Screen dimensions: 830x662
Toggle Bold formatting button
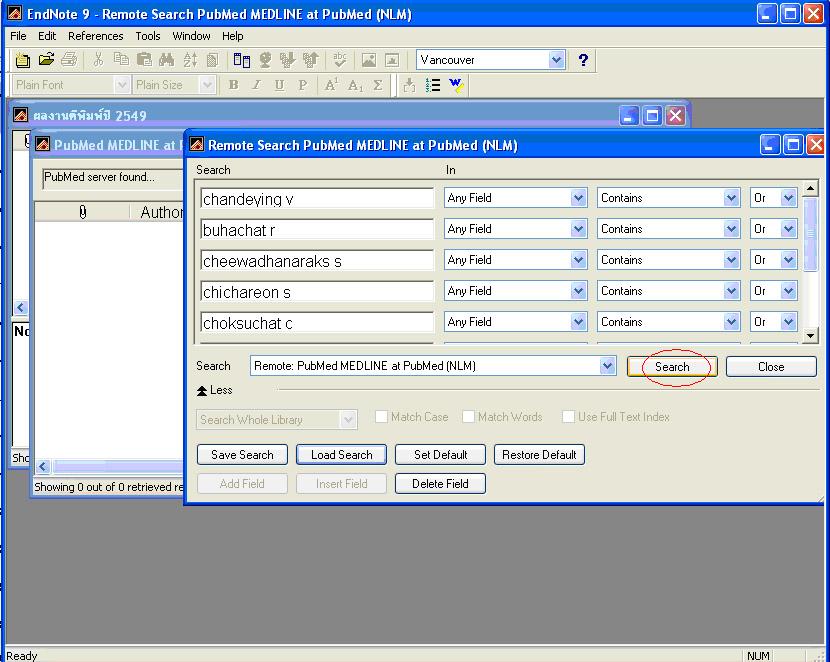click(x=233, y=85)
